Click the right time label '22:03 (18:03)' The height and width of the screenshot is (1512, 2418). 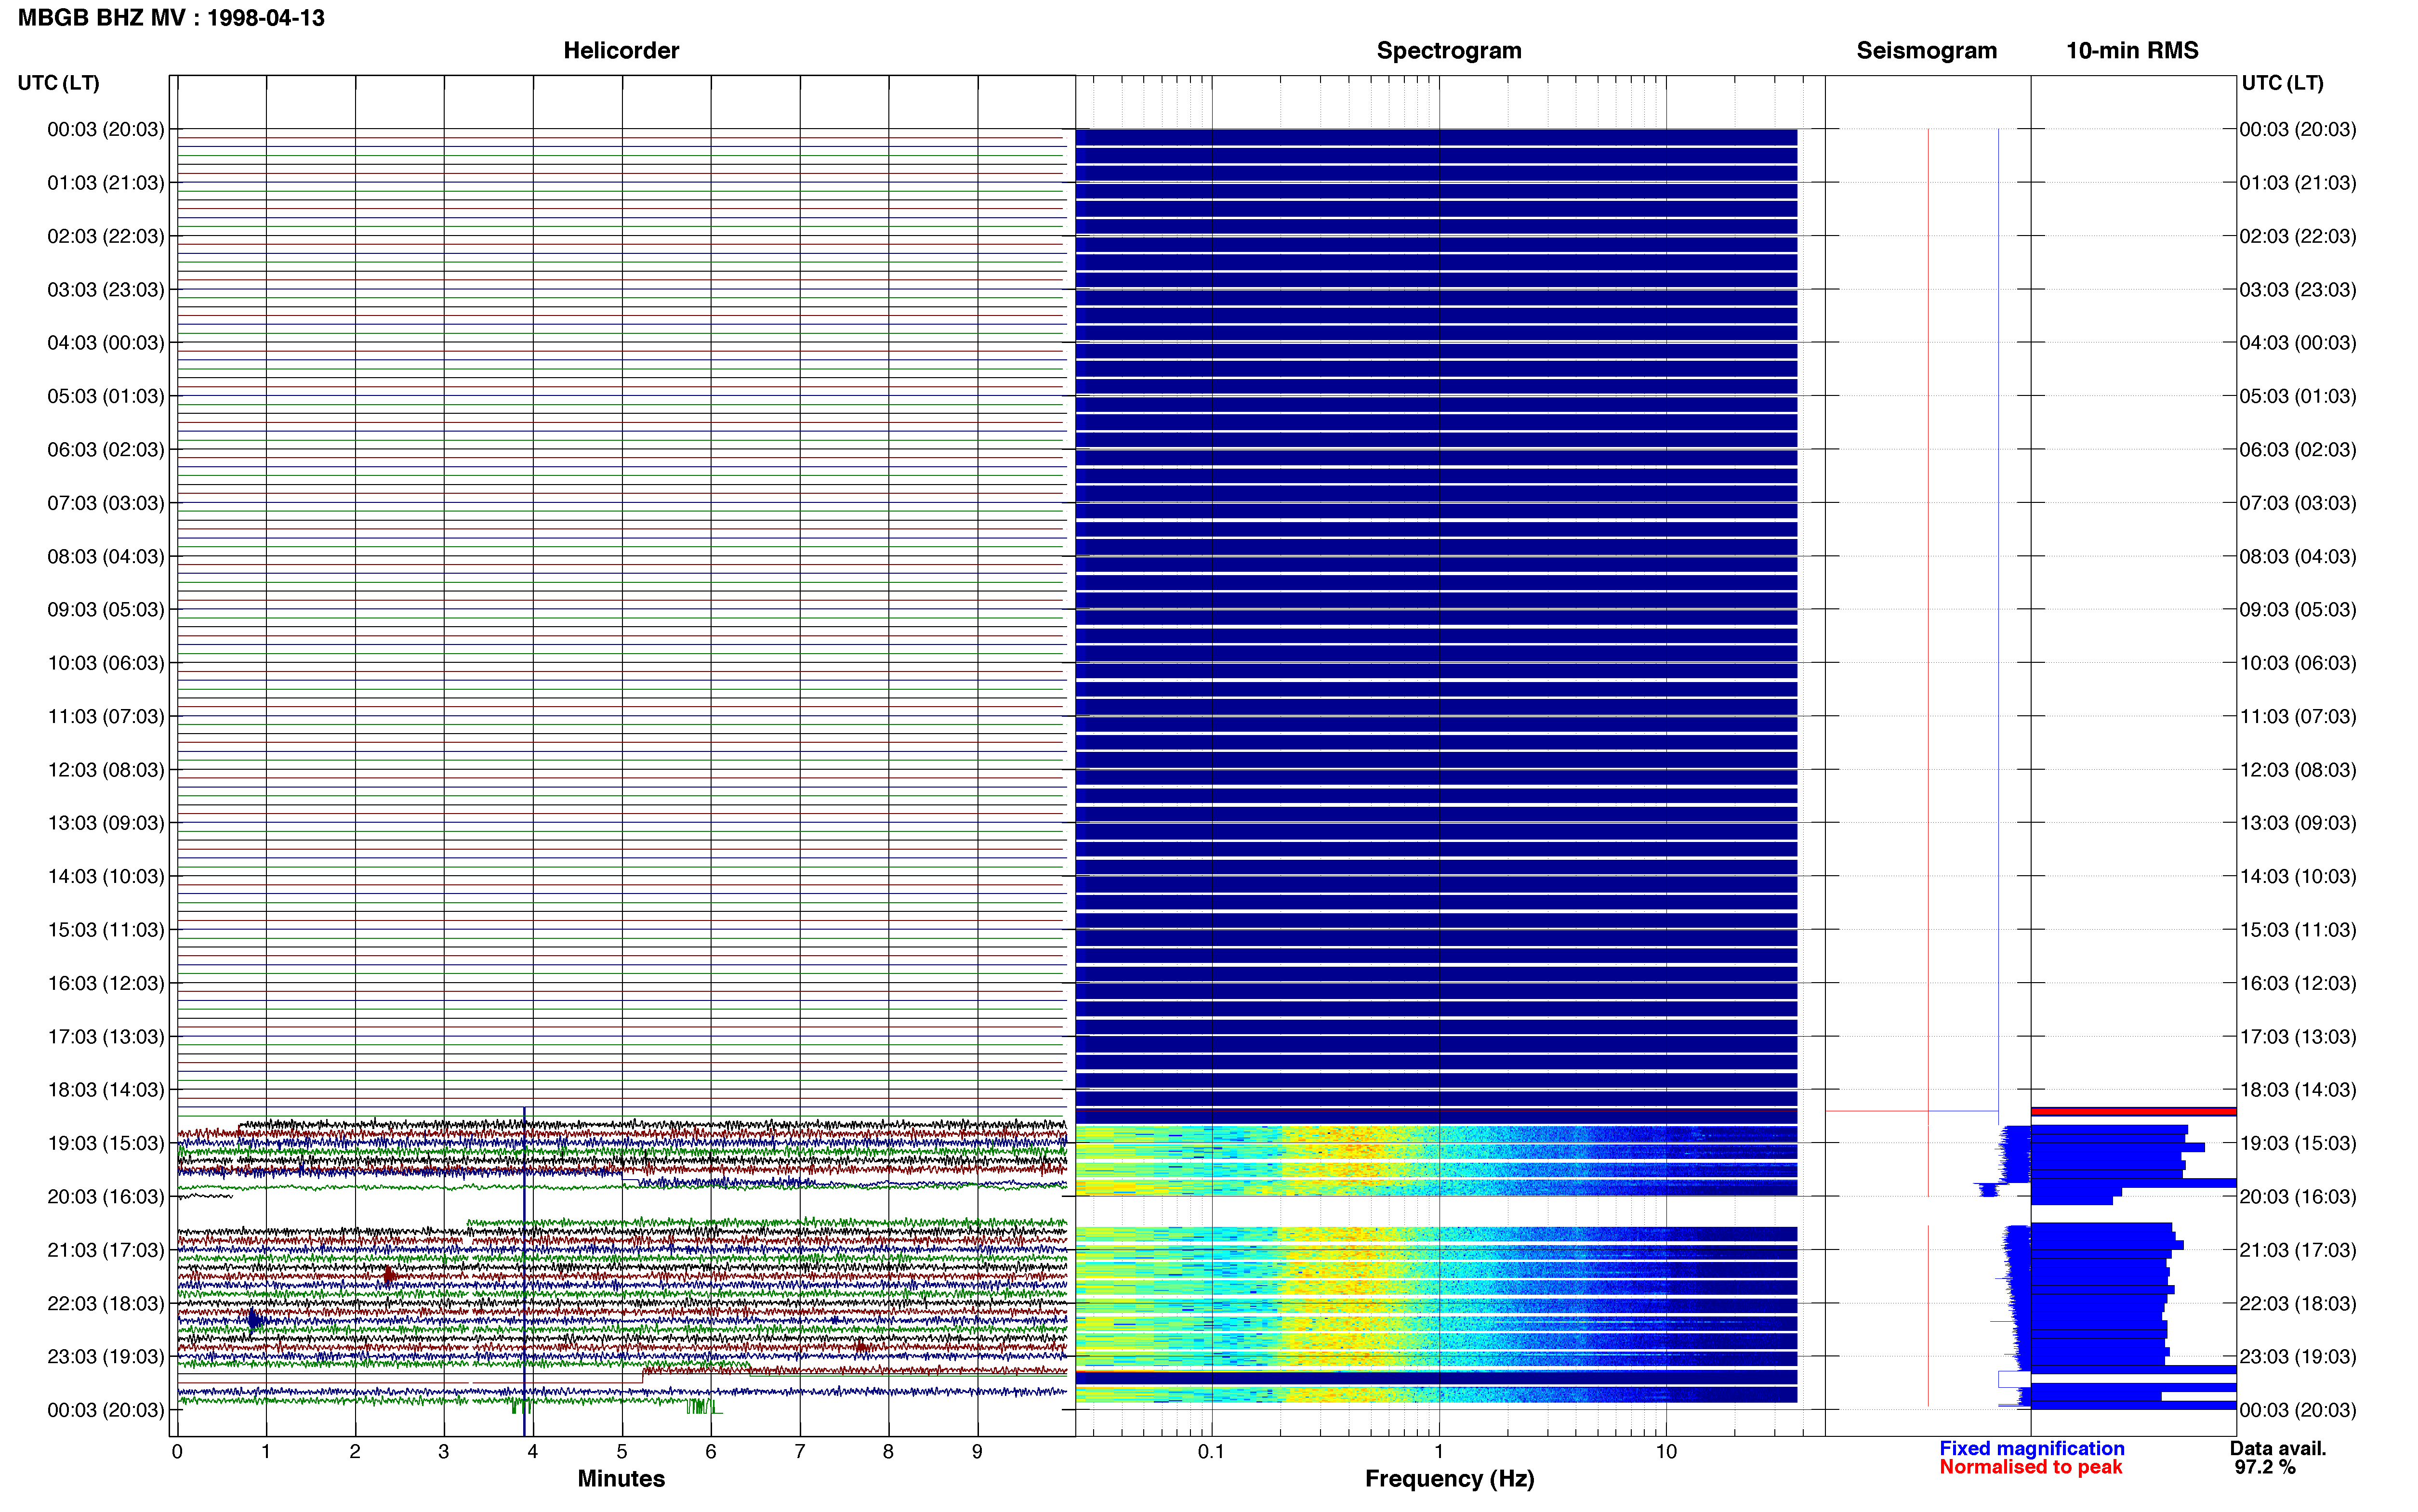pyautogui.click(x=2298, y=1303)
